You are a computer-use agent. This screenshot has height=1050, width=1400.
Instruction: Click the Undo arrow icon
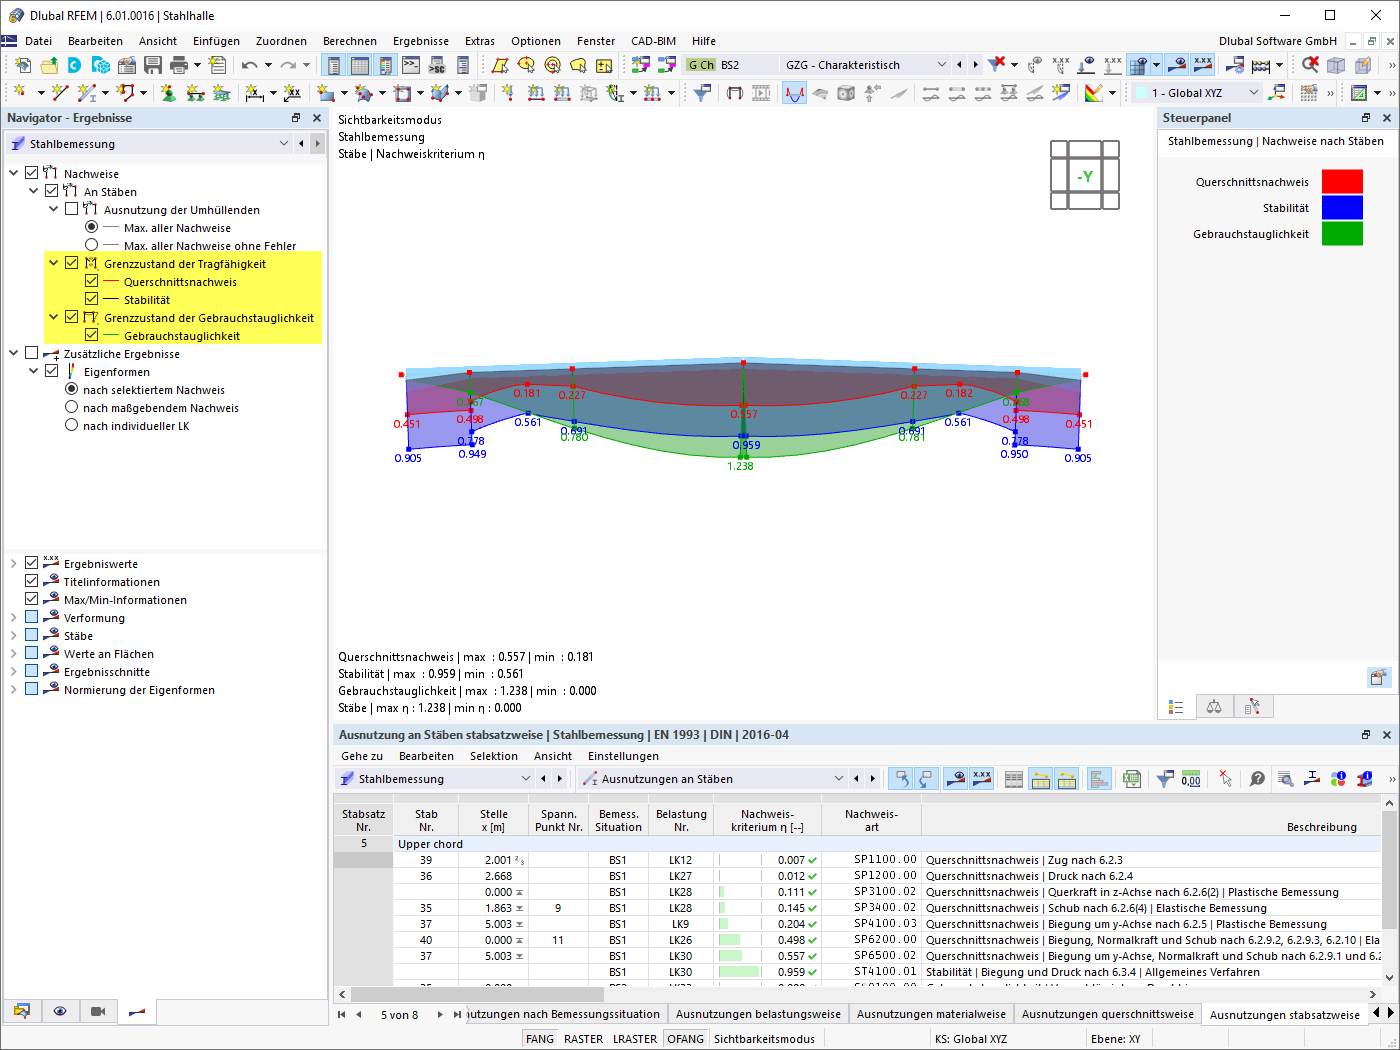tap(249, 65)
